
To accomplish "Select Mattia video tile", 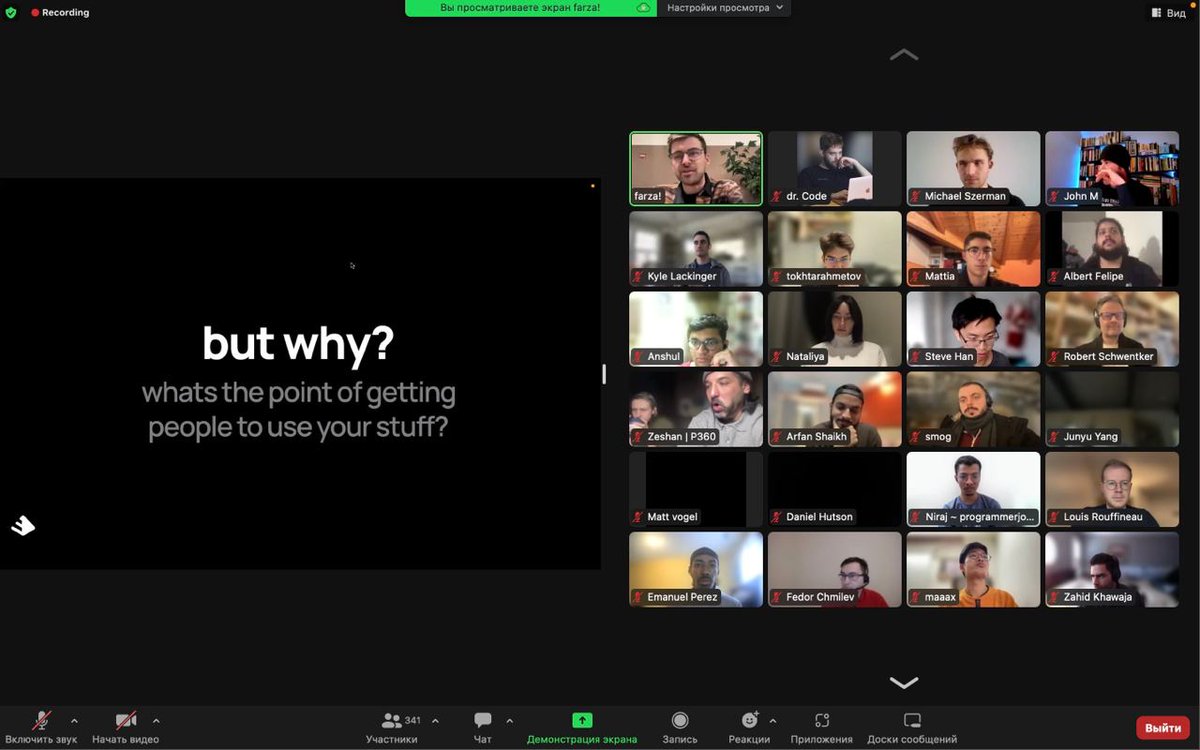I will tap(973, 249).
